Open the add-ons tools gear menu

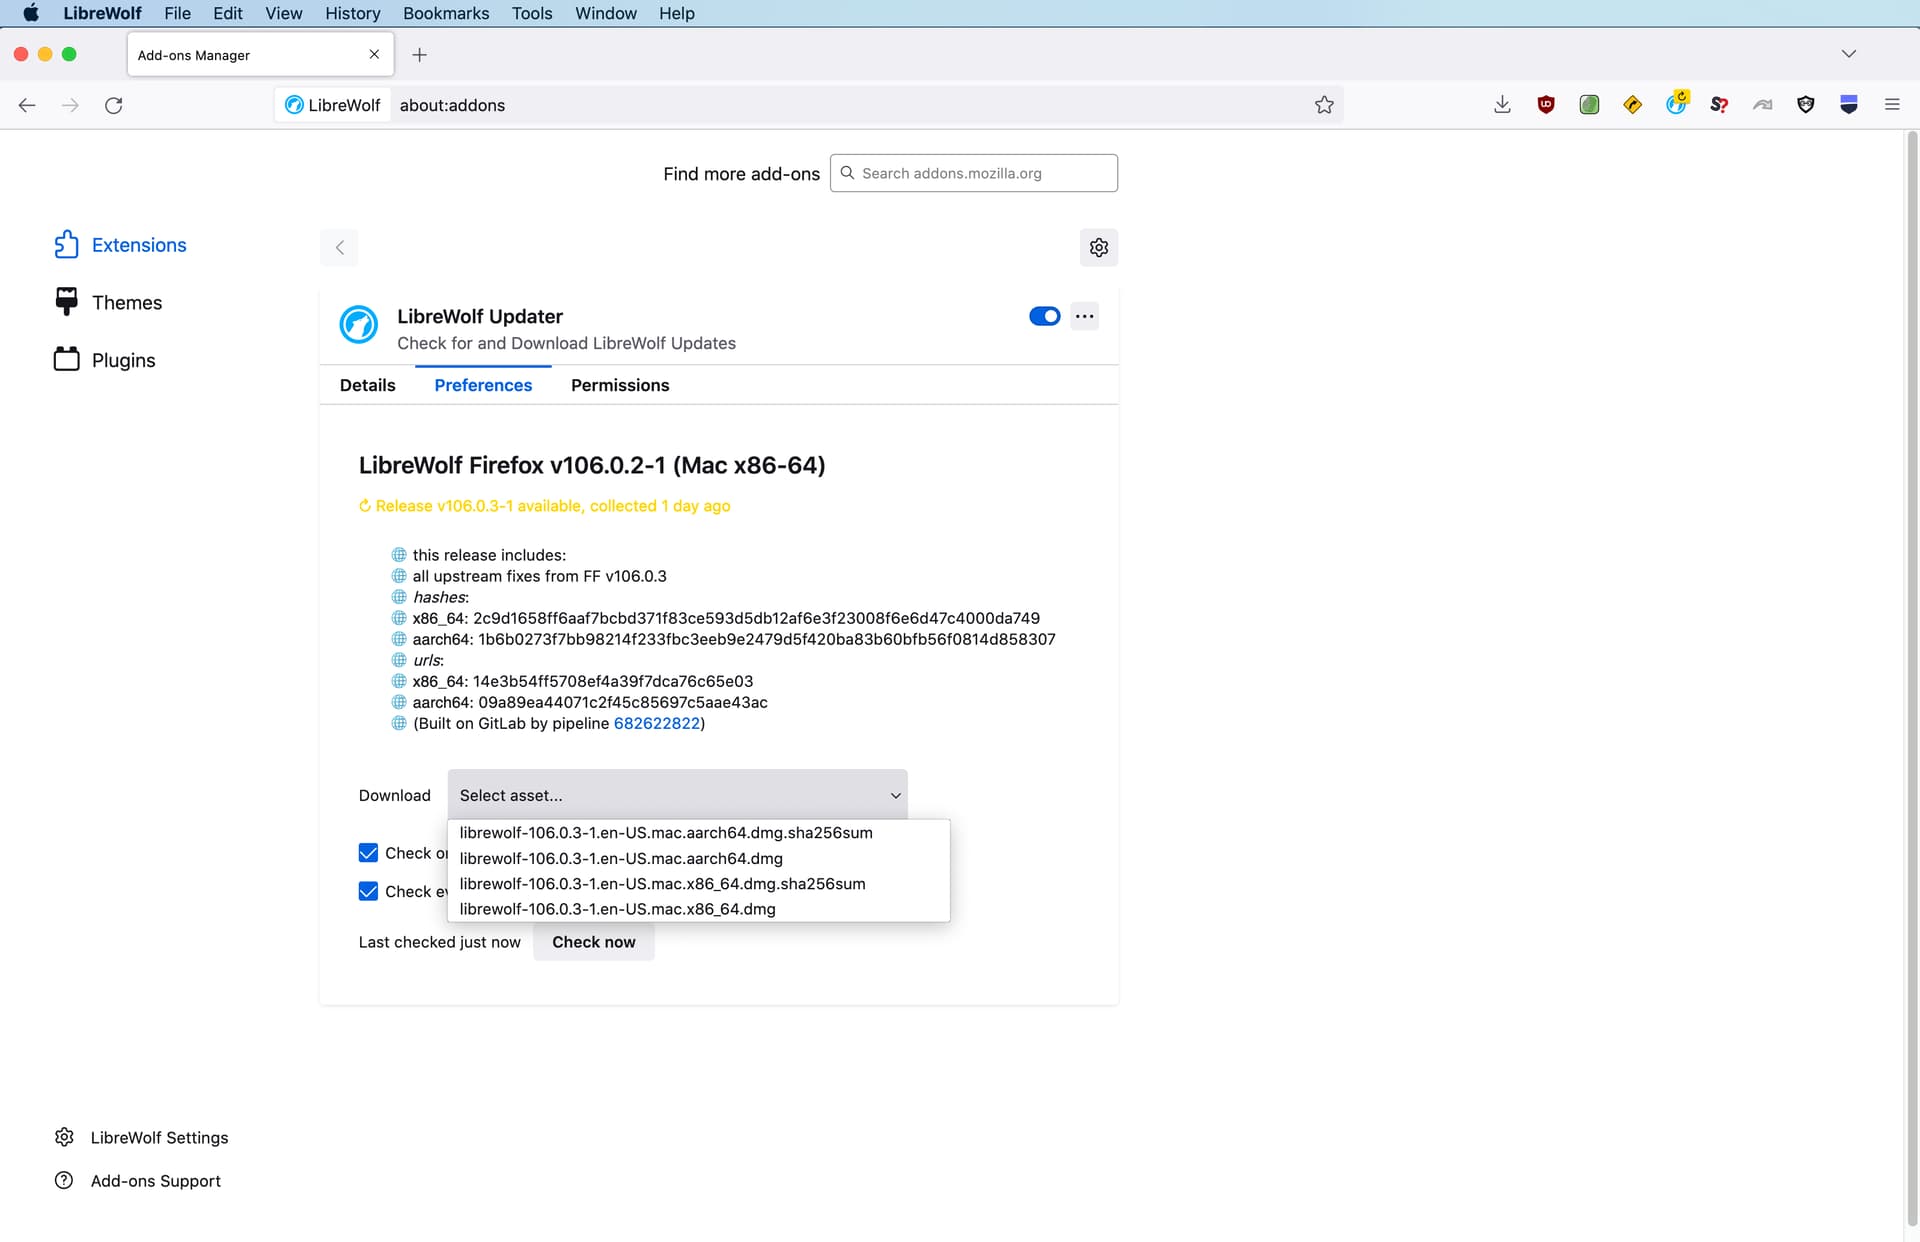[1099, 247]
